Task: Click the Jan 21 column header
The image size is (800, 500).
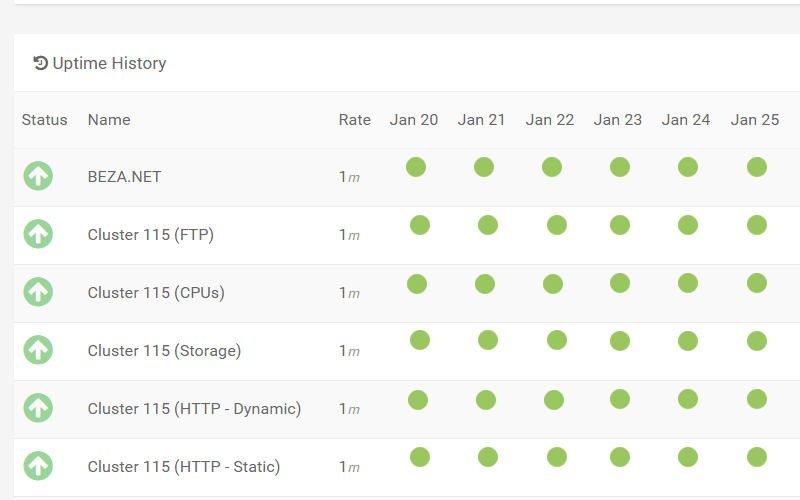Action: (x=482, y=120)
